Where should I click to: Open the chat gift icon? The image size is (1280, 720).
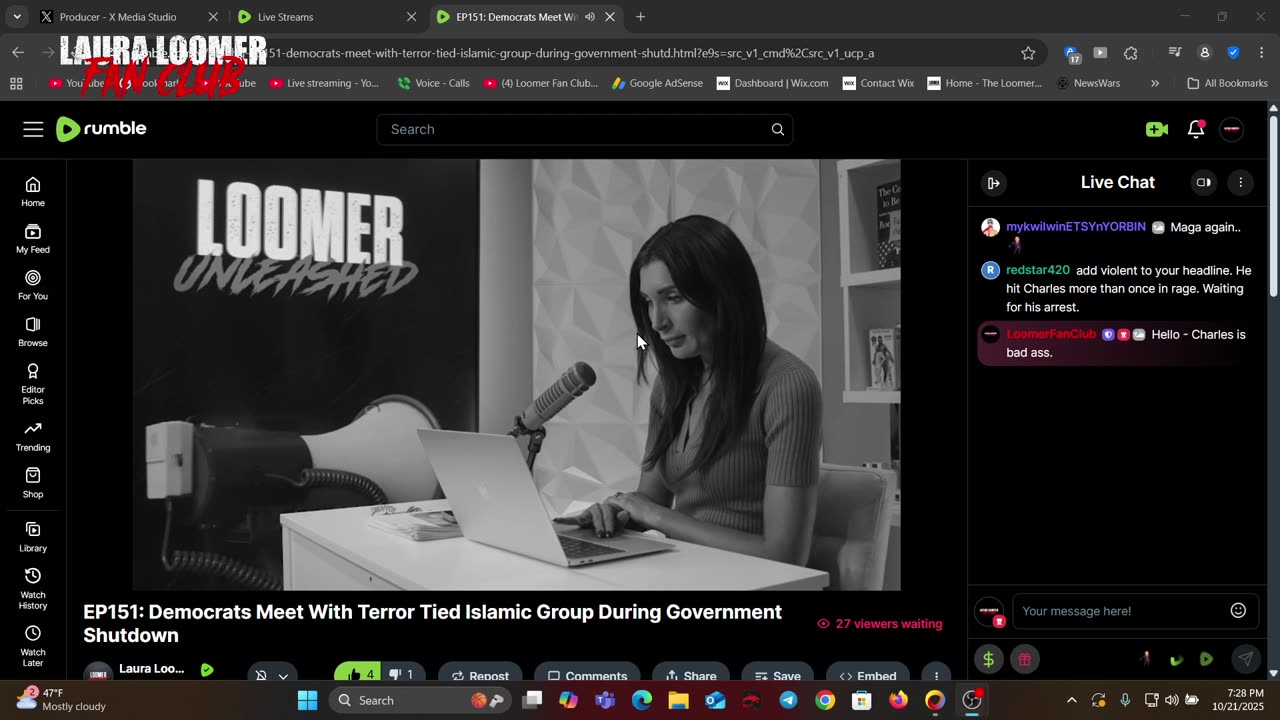pos(1024,659)
